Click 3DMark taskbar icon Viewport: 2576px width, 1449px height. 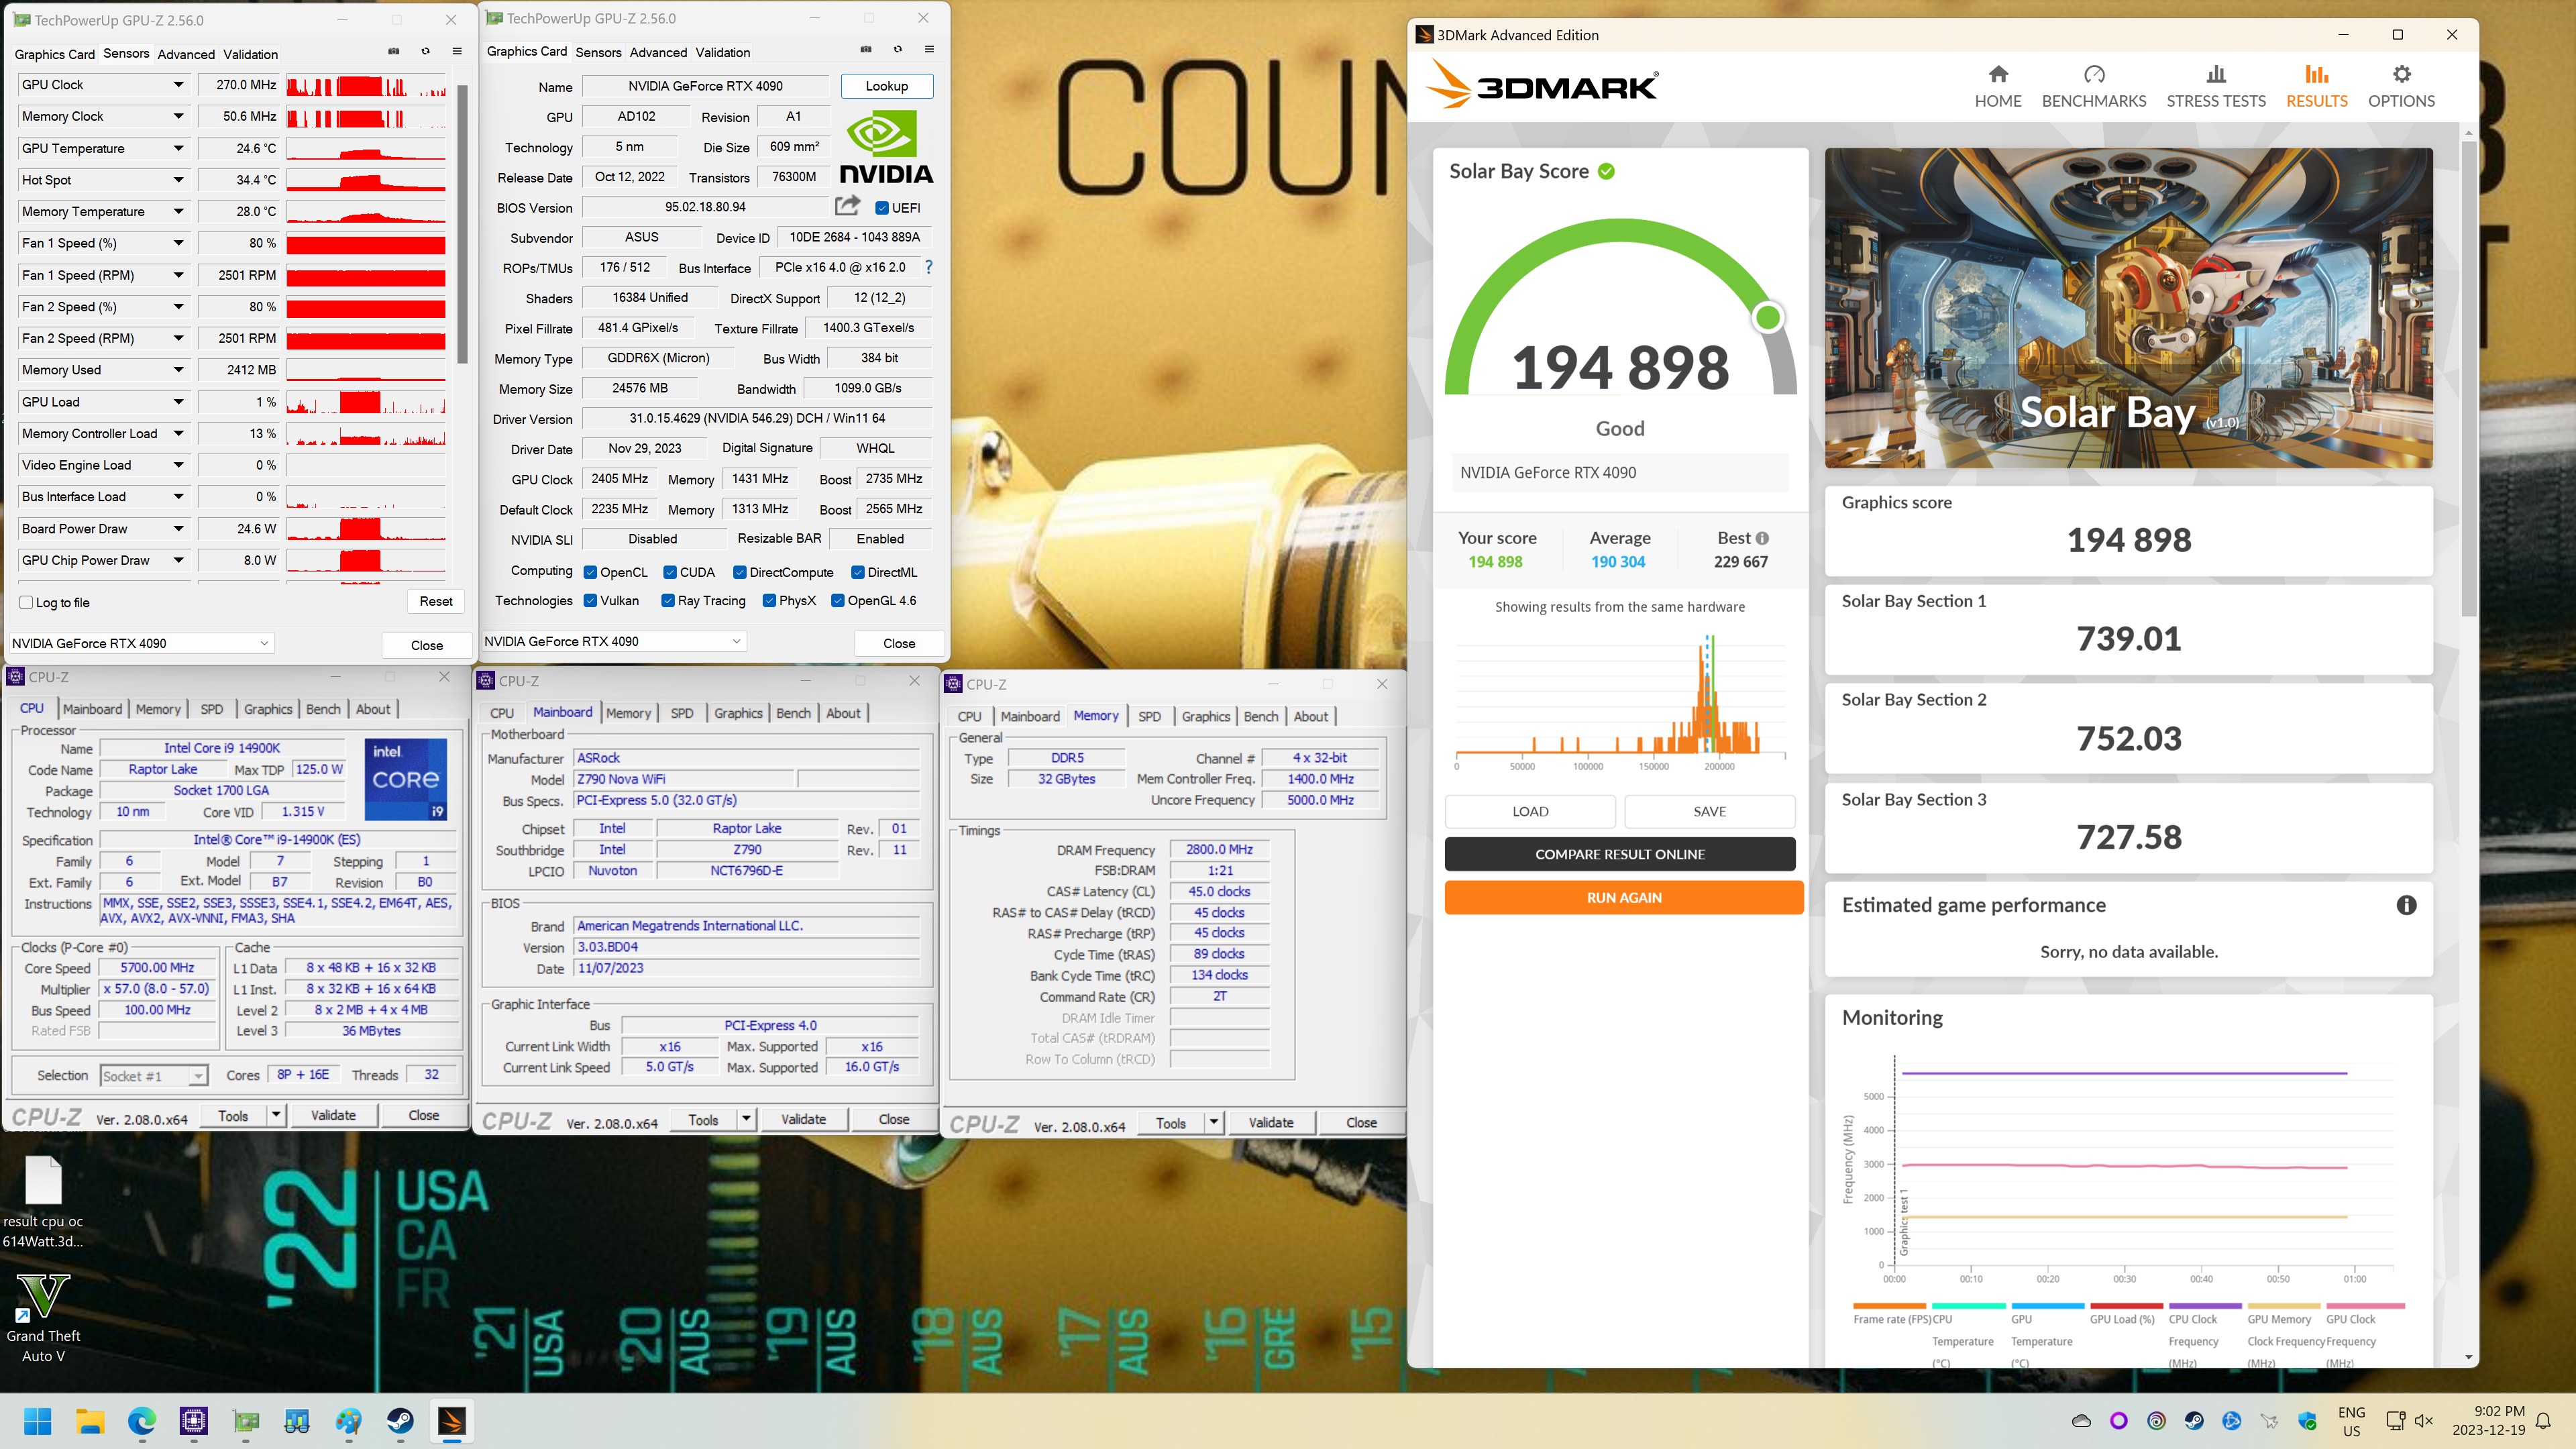click(452, 1420)
